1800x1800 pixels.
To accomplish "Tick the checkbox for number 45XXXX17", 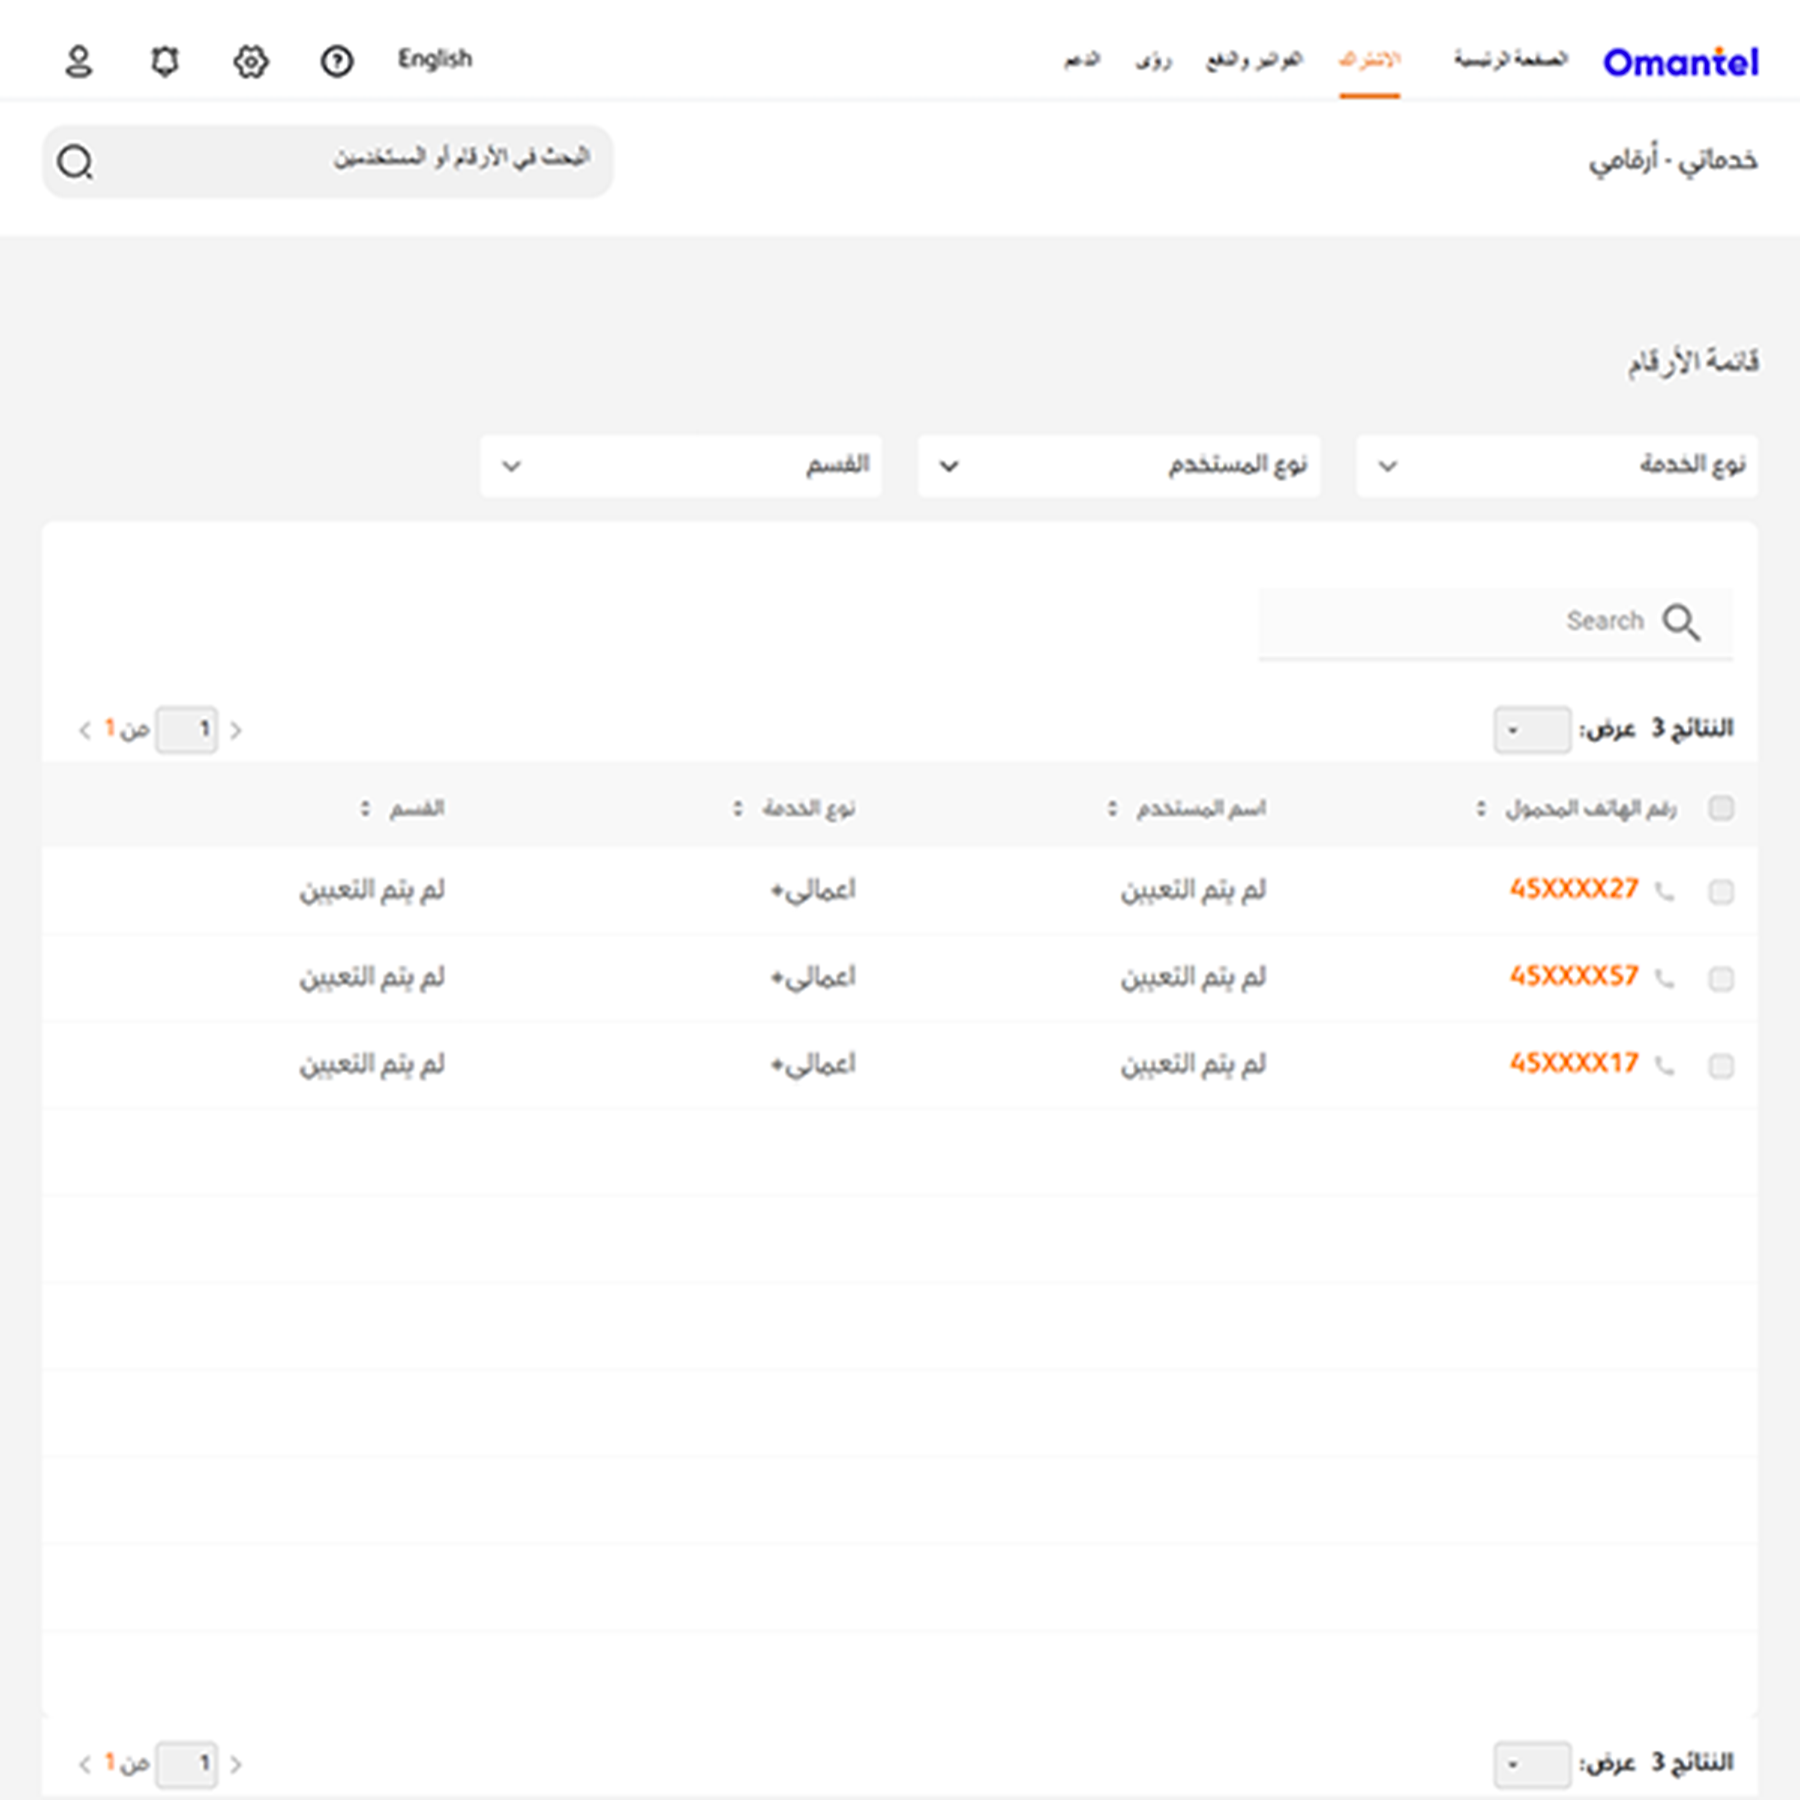I will point(1721,1066).
